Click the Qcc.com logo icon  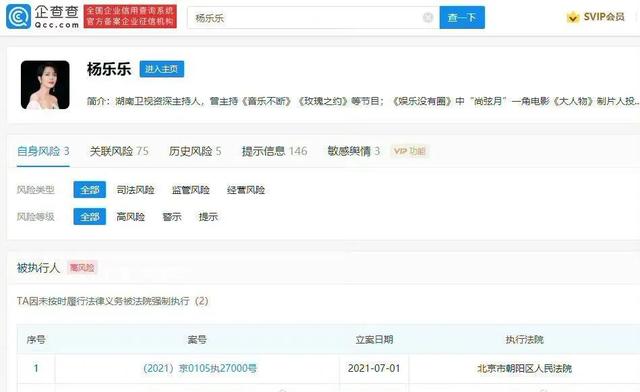[18, 17]
